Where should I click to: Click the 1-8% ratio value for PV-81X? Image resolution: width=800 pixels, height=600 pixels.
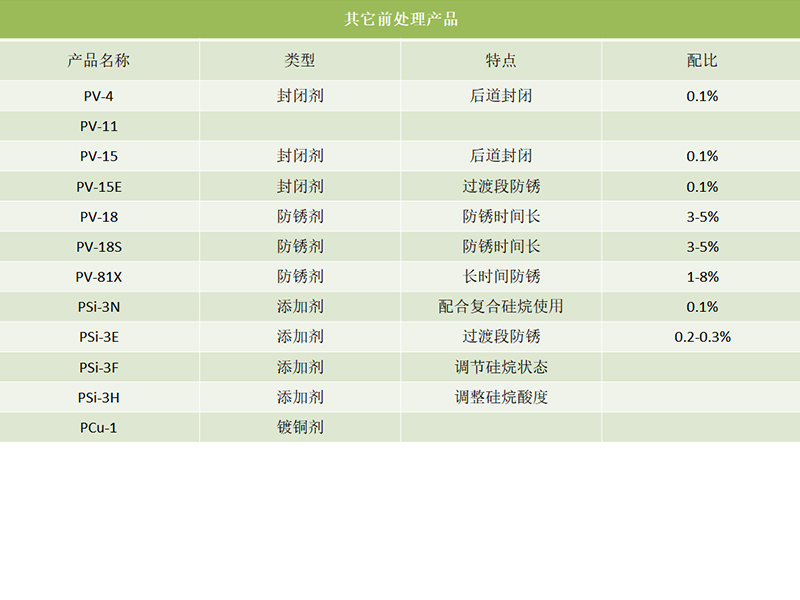click(700, 276)
